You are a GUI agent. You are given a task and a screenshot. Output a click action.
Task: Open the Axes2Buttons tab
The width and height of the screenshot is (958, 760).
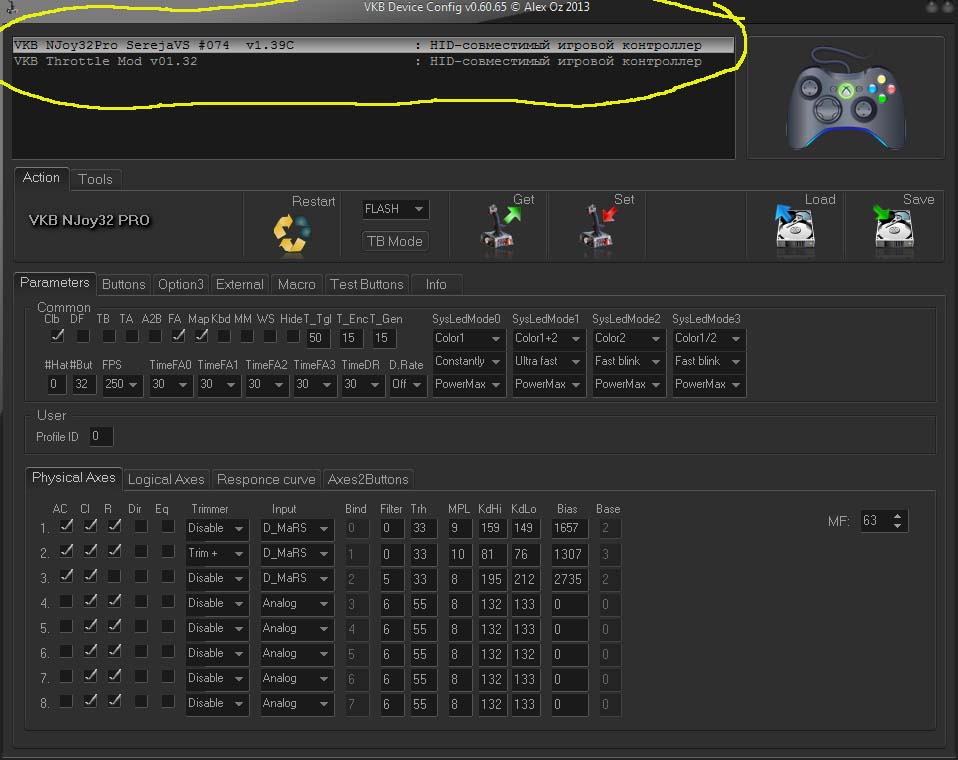(368, 480)
